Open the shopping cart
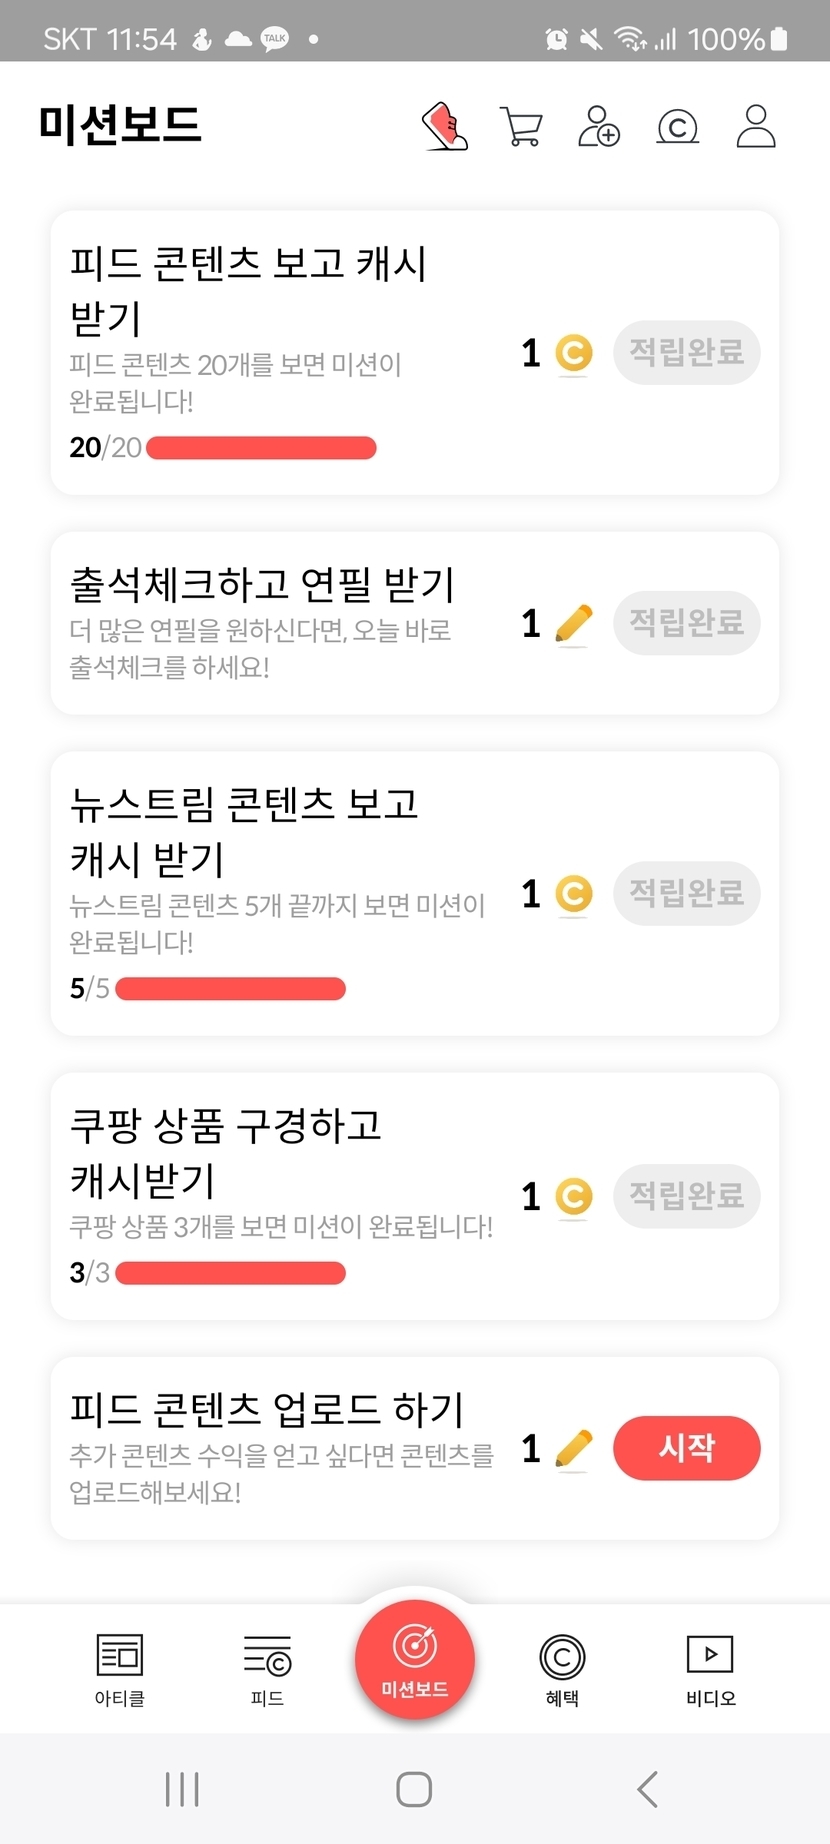 [x=521, y=127]
